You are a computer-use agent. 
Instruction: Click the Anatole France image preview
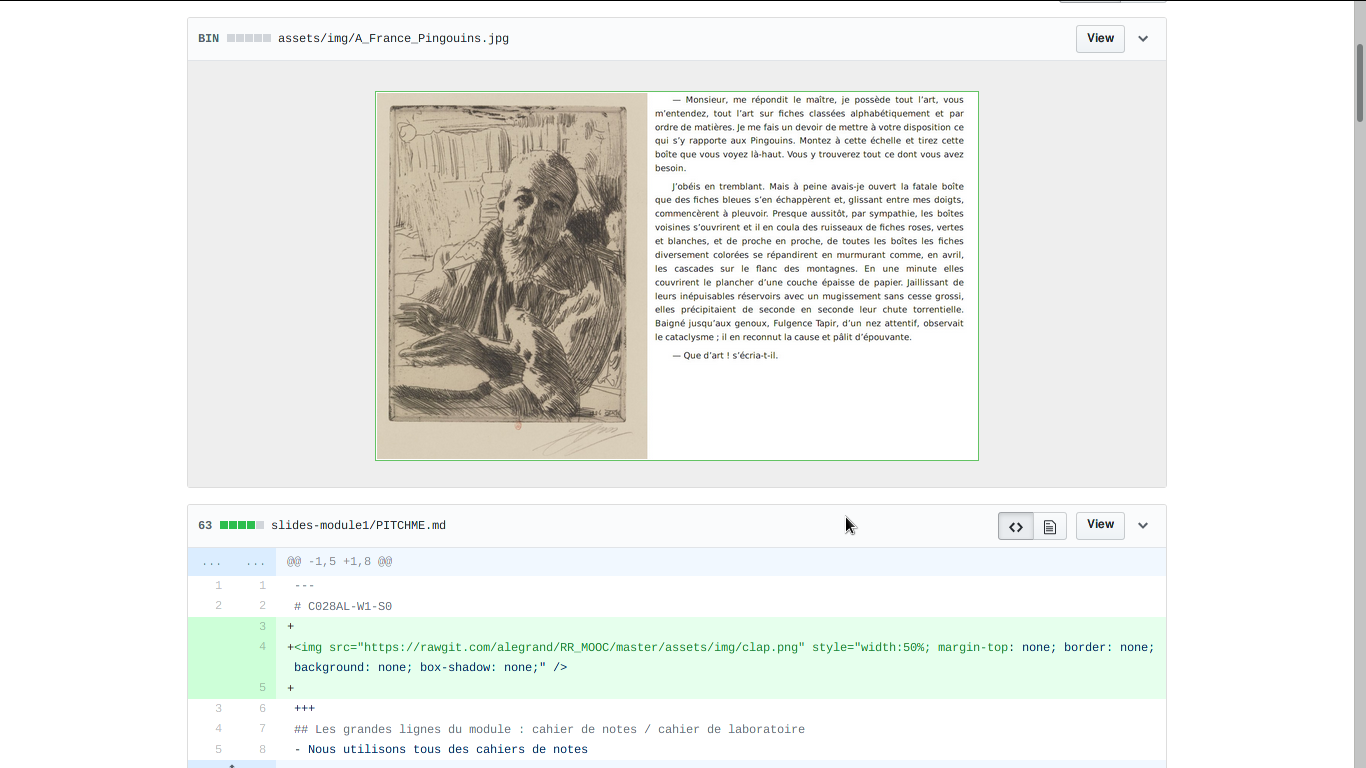point(676,276)
